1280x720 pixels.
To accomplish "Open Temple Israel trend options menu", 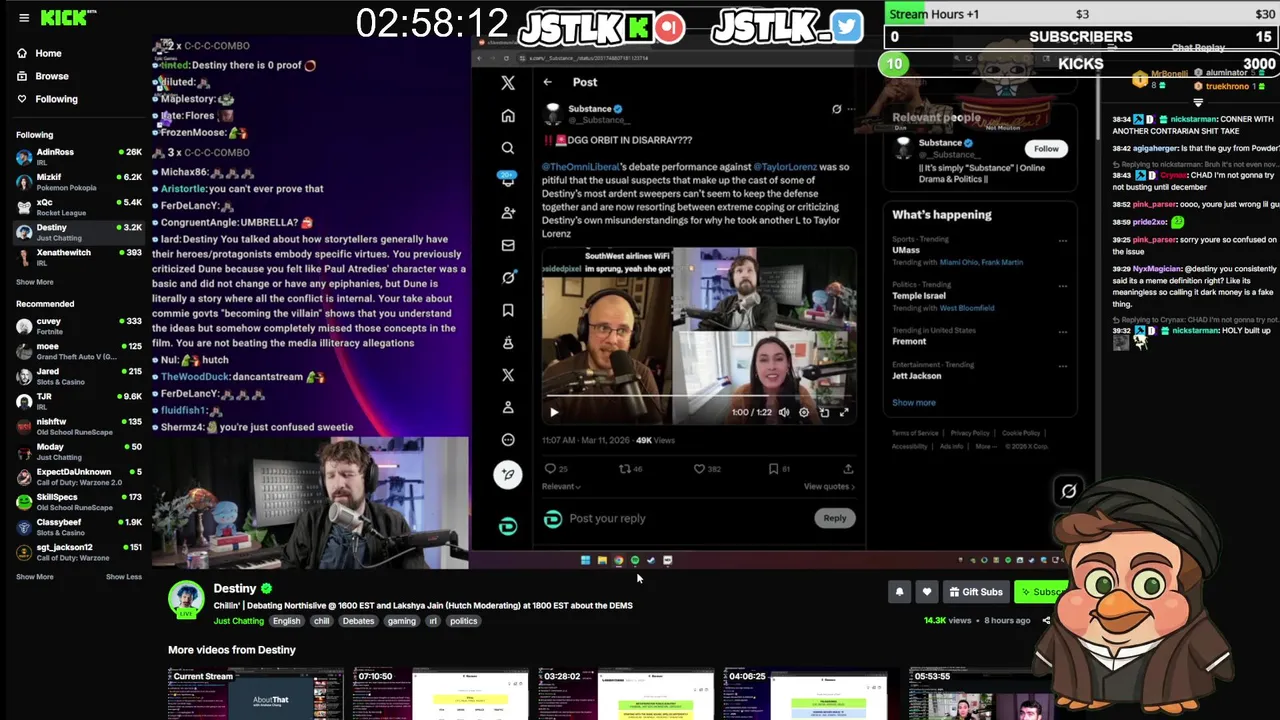I will click(1062, 286).
